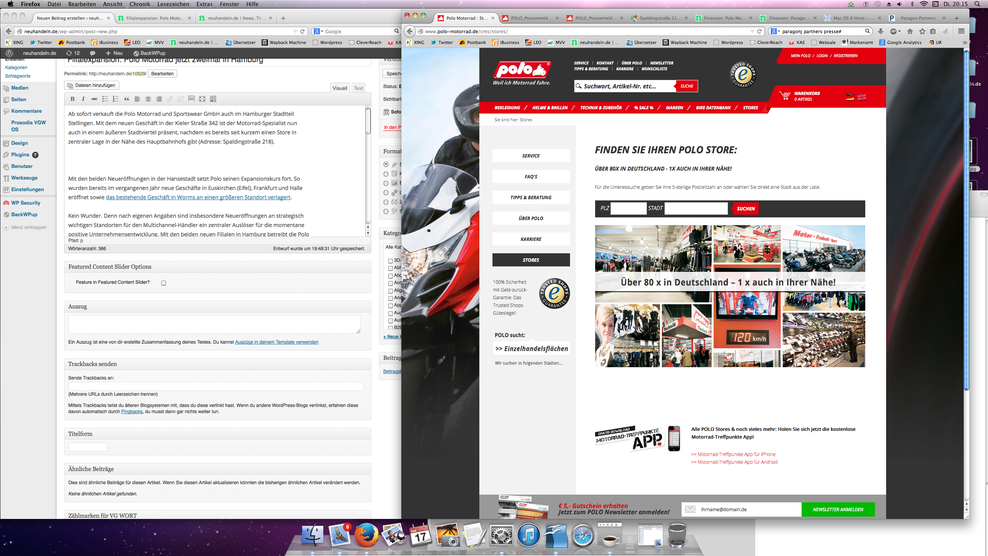Open Warenkorb shopping cart icon
This screenshot has width=988, height=556.
pos(784,96)
